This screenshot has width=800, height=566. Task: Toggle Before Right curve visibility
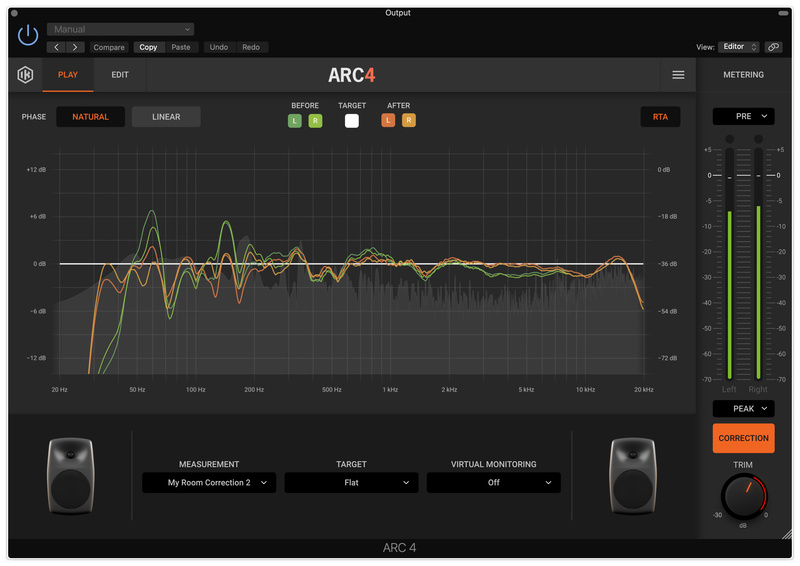315,121
